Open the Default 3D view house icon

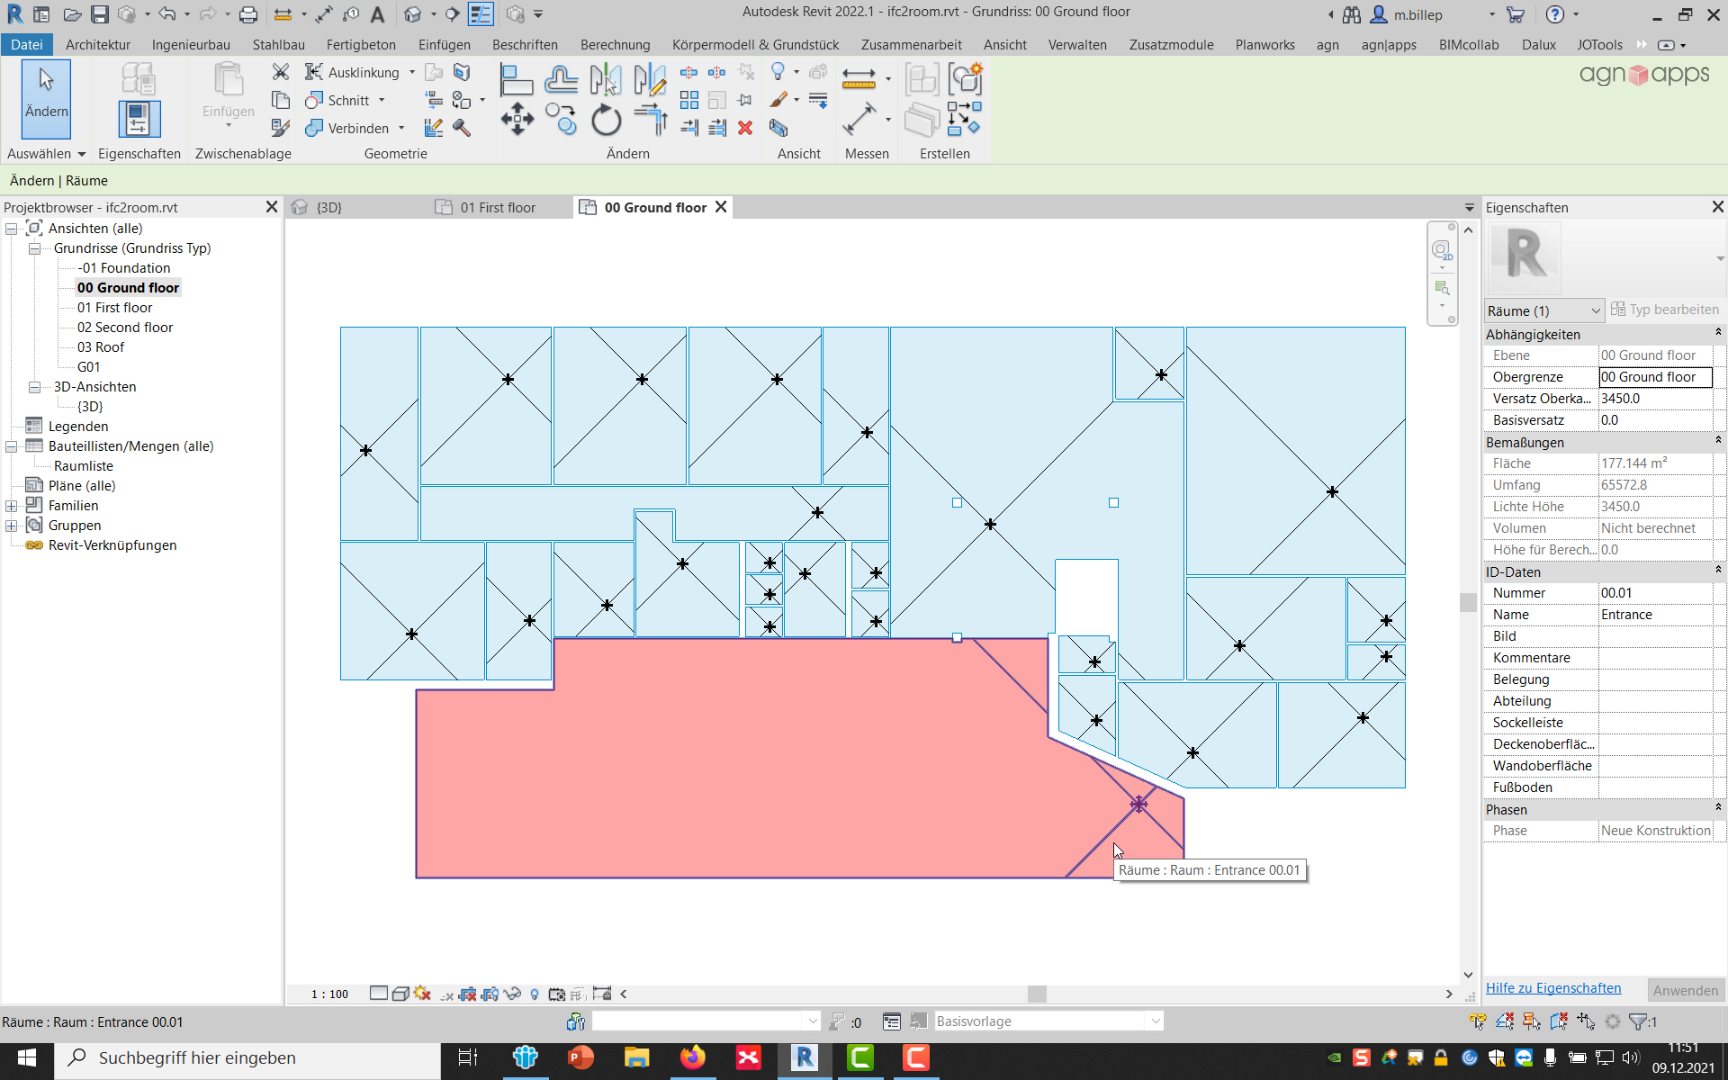point(412,14)
